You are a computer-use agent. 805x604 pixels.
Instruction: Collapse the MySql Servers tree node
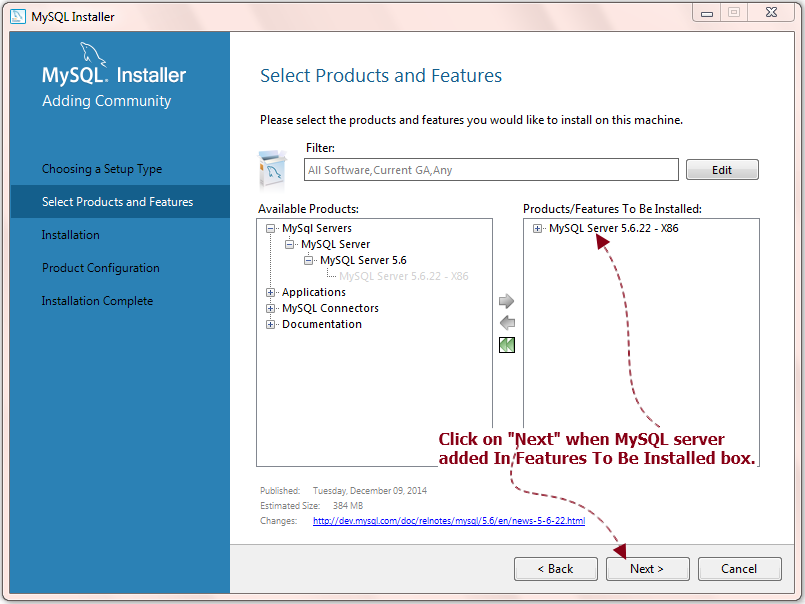[x=270, y=229]
